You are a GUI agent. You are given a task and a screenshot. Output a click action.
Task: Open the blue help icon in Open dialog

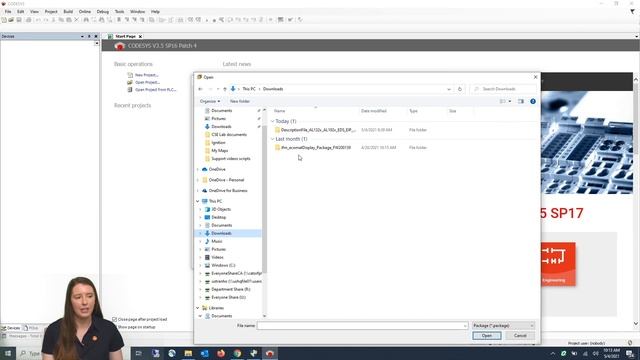(533, 101)
